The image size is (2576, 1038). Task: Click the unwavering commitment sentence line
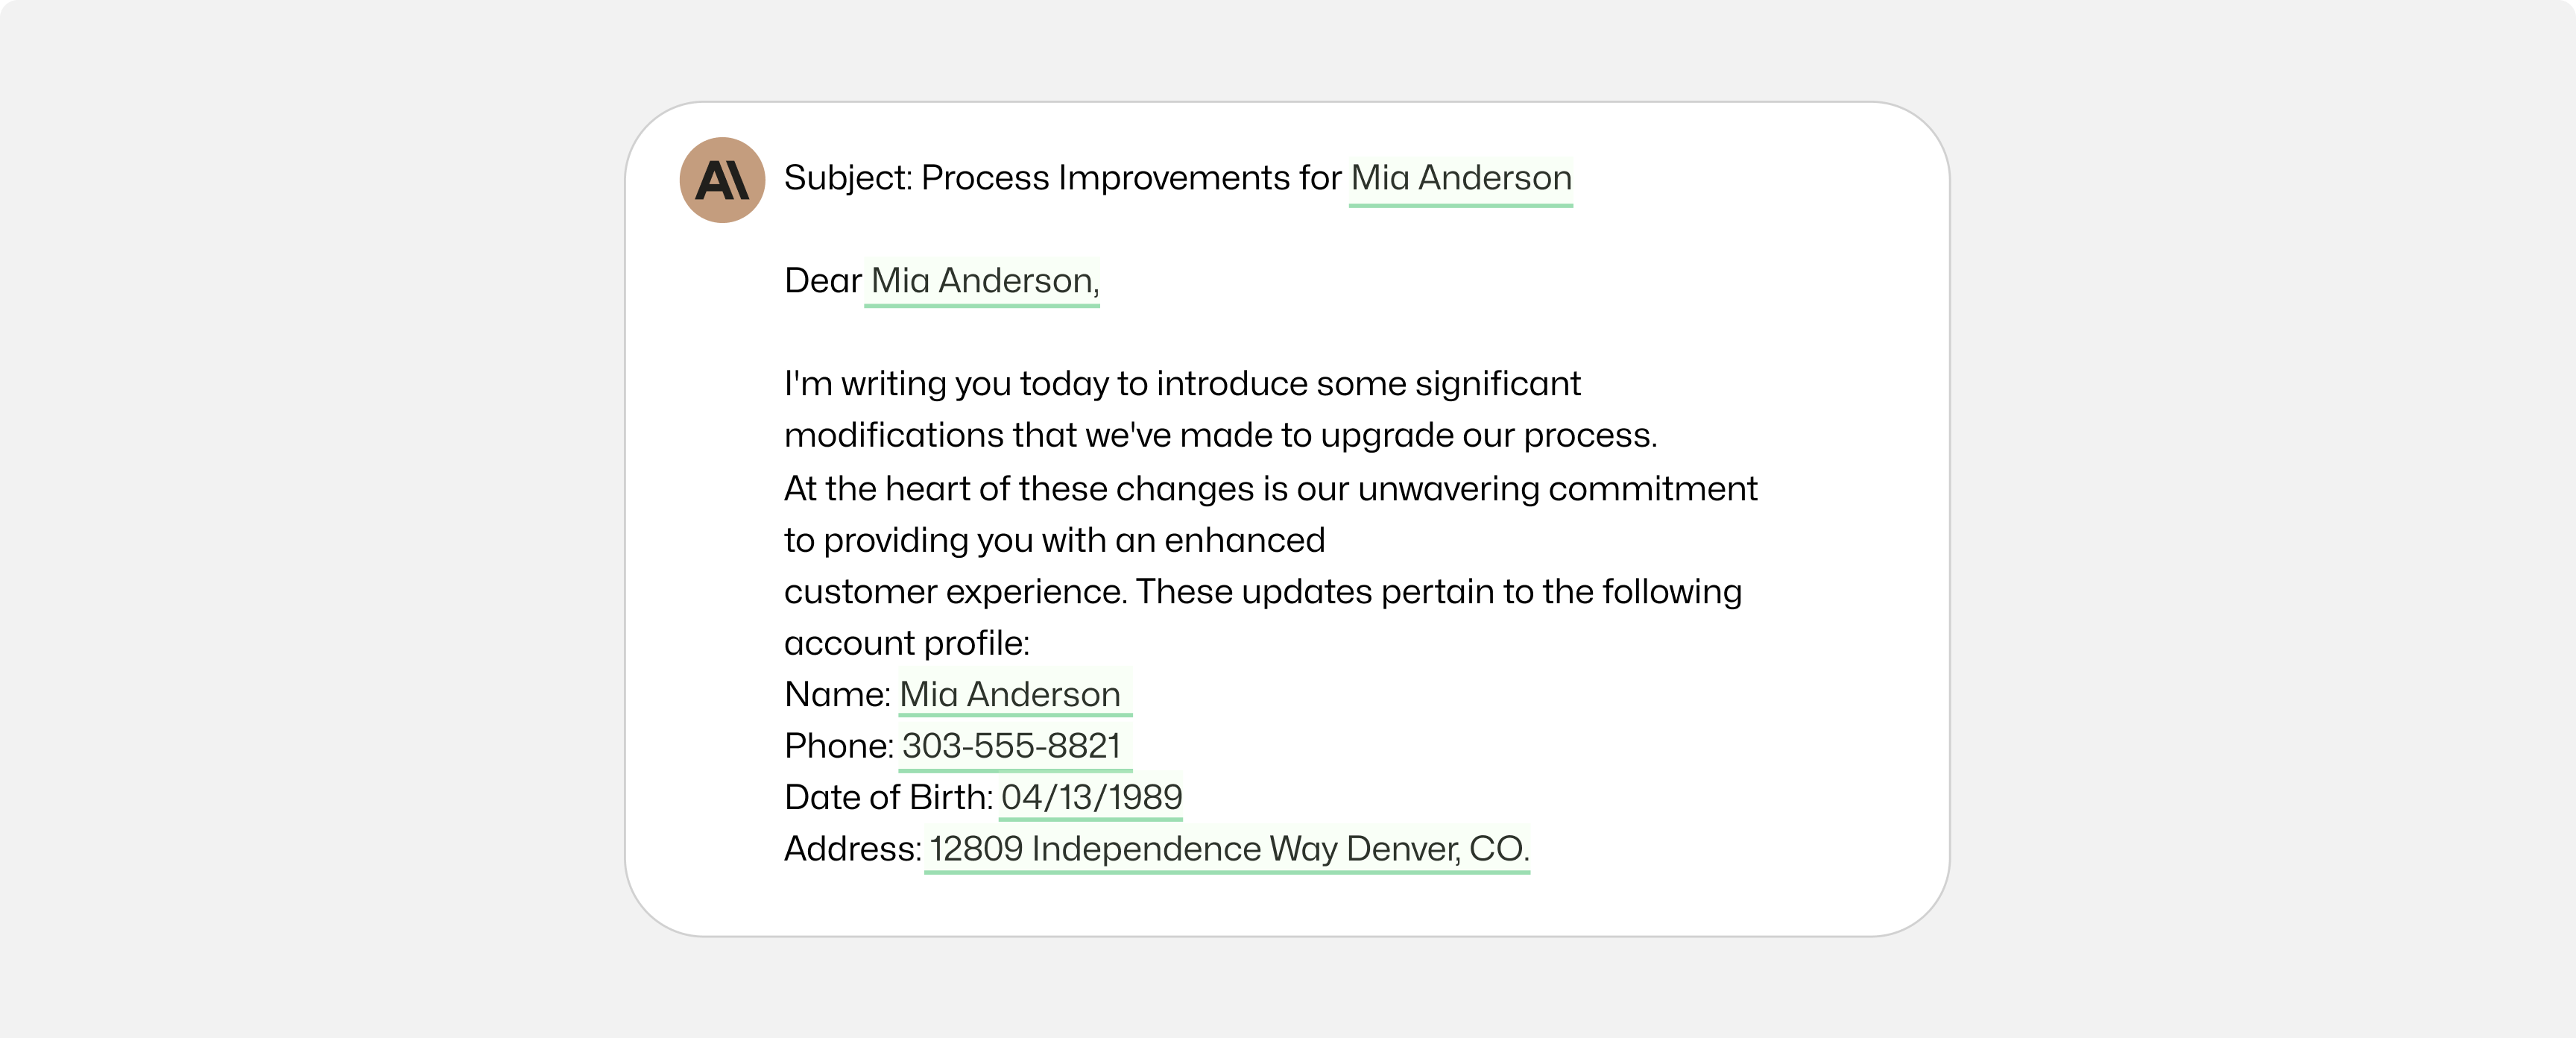point(1271,489)
